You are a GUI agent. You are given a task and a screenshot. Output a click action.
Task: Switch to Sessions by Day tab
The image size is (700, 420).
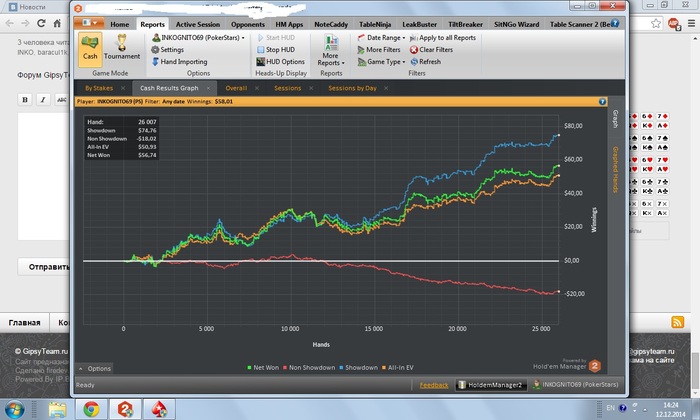click(352, 88)
